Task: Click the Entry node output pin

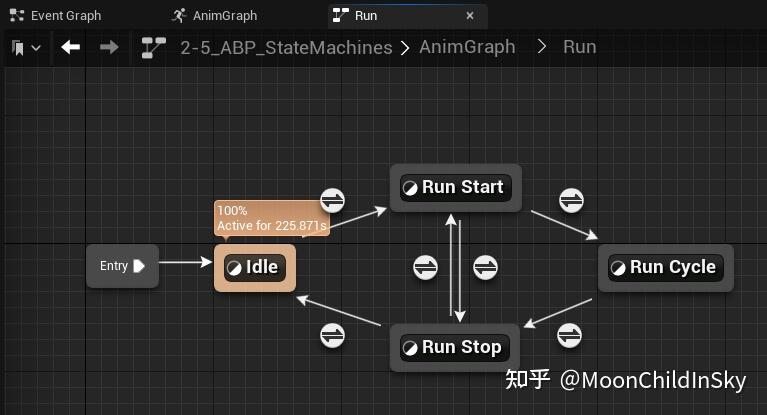Action: [x=139, y=266]
